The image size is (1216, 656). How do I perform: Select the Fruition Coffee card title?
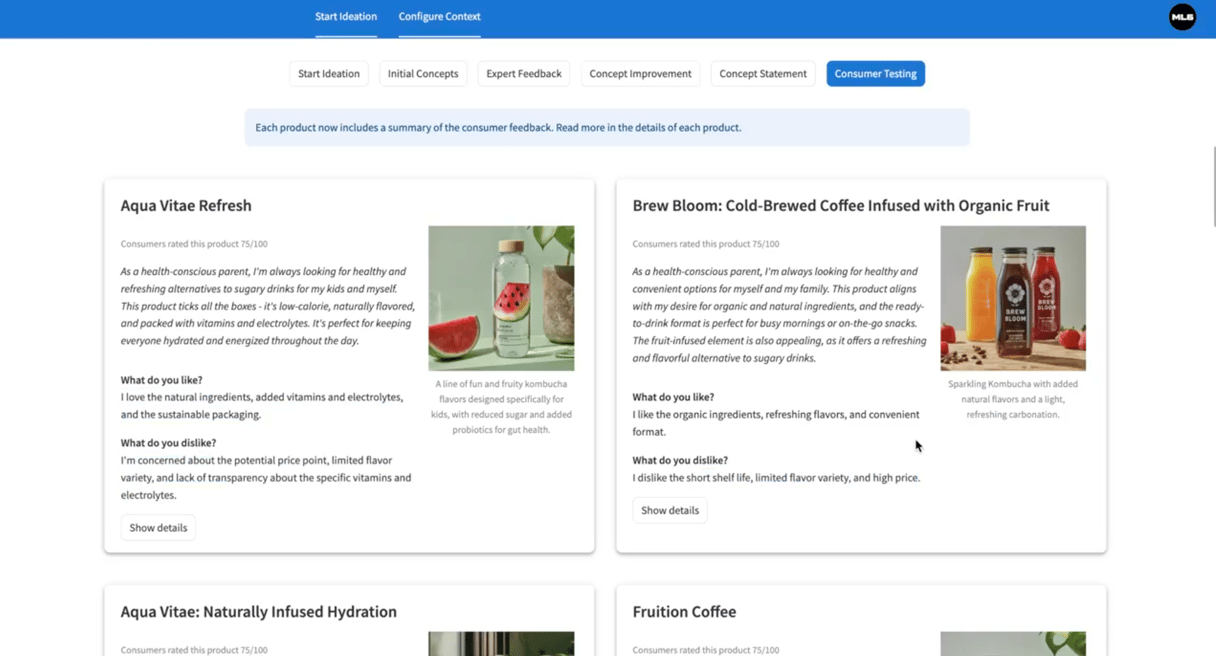684,612
